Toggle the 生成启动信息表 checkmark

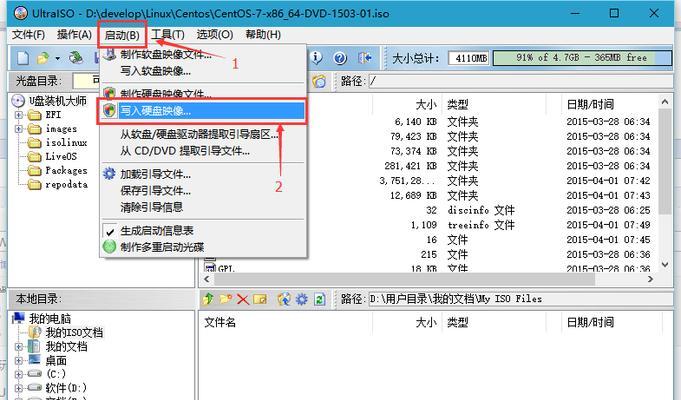click(110, 231)
